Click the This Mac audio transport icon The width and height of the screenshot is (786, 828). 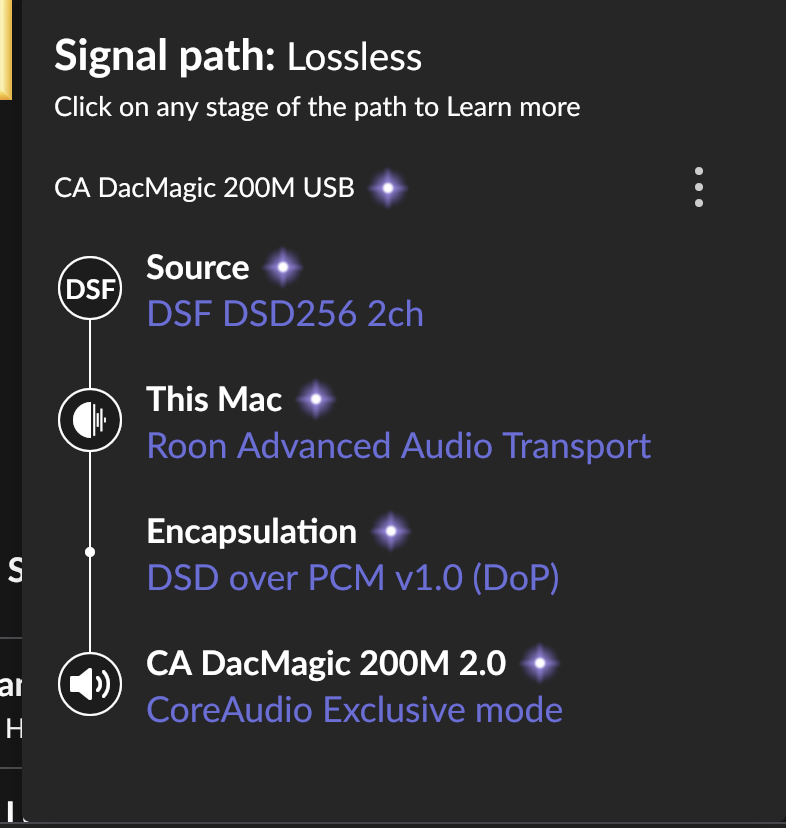90,419
